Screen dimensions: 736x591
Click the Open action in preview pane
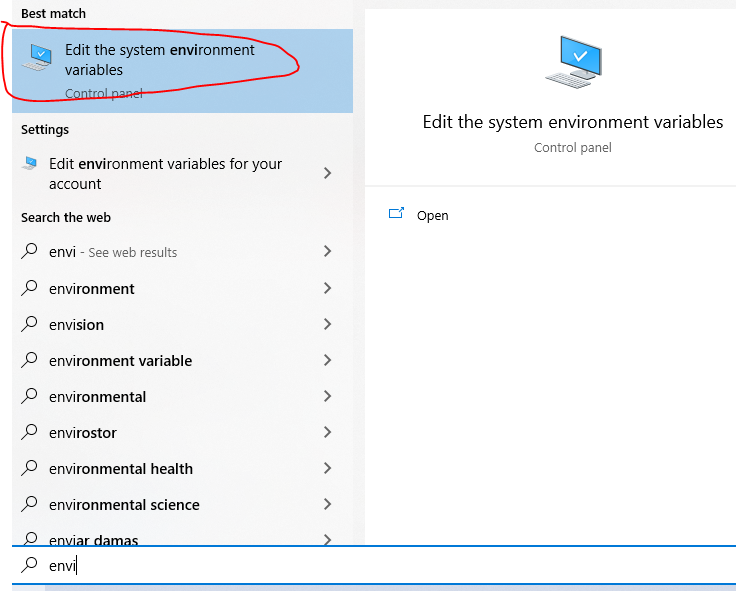(432, 215)
